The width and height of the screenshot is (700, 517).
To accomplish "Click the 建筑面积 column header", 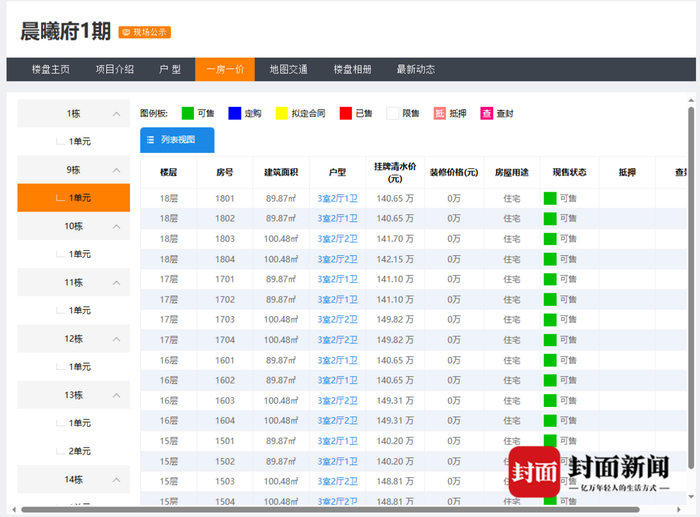I will coord(281,172).
